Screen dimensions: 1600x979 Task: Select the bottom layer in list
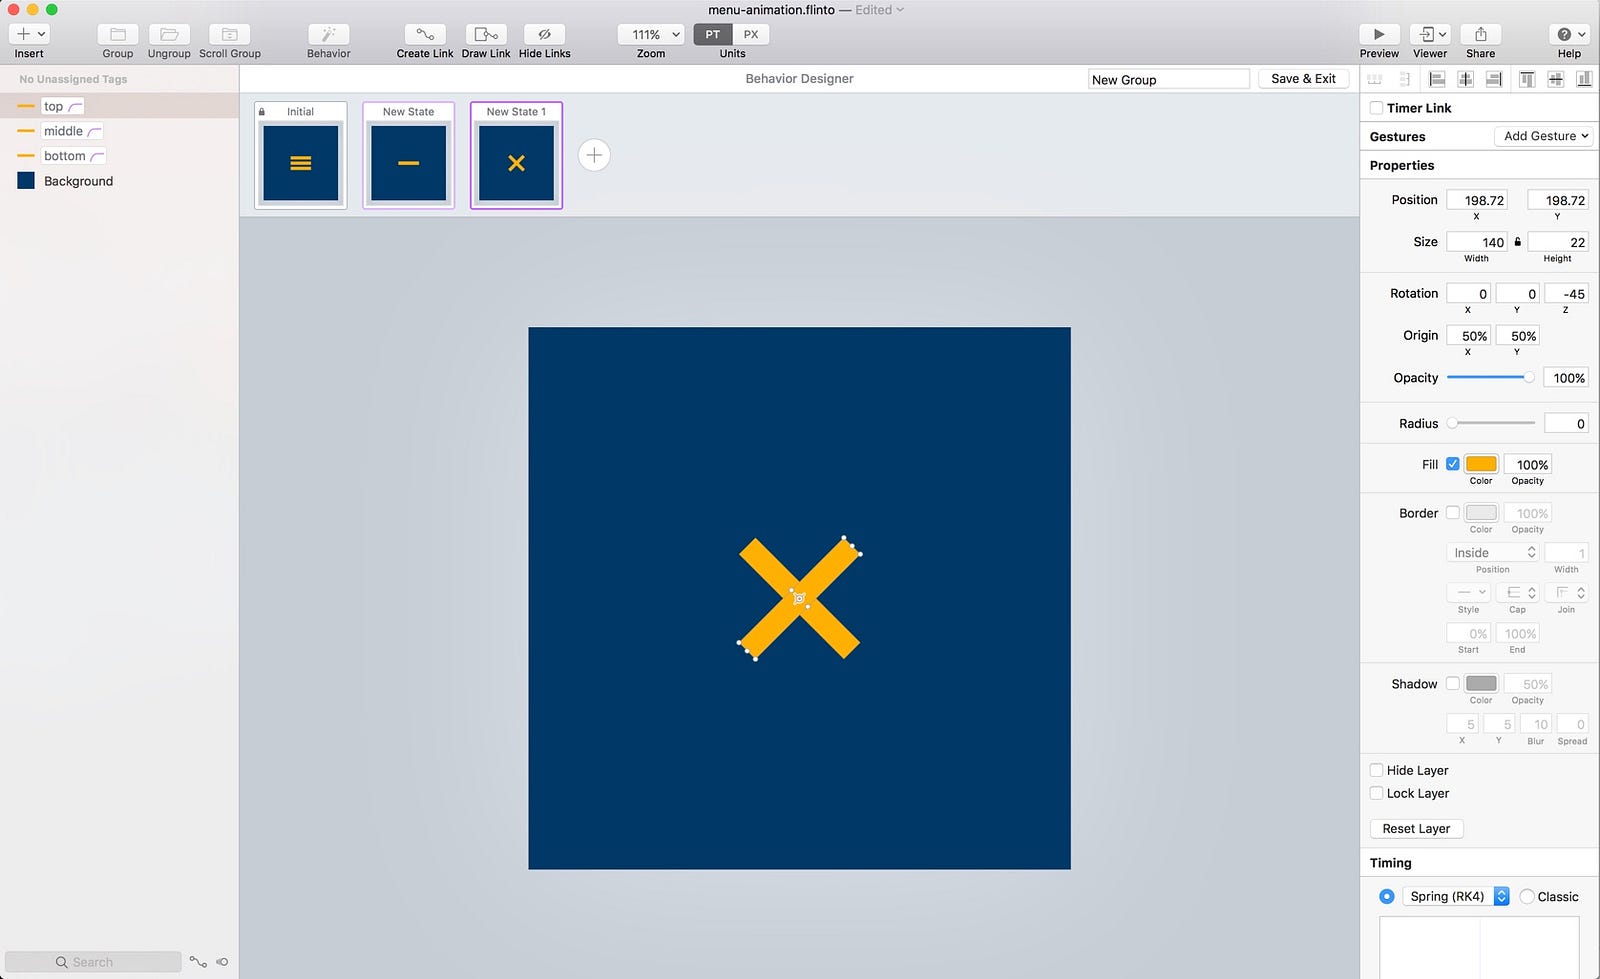pyautogui.click(x=119, y=156)
